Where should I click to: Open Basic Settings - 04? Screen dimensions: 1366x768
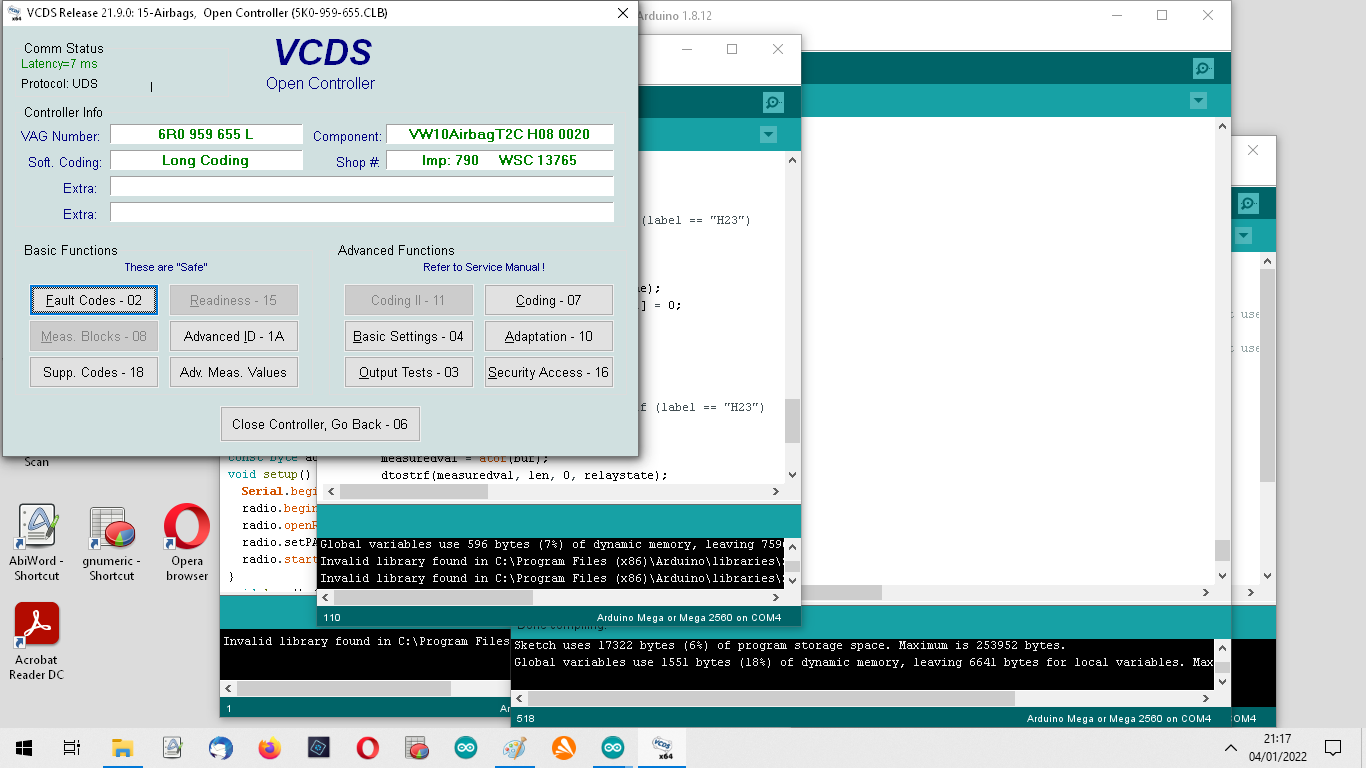tap(409, 336)
